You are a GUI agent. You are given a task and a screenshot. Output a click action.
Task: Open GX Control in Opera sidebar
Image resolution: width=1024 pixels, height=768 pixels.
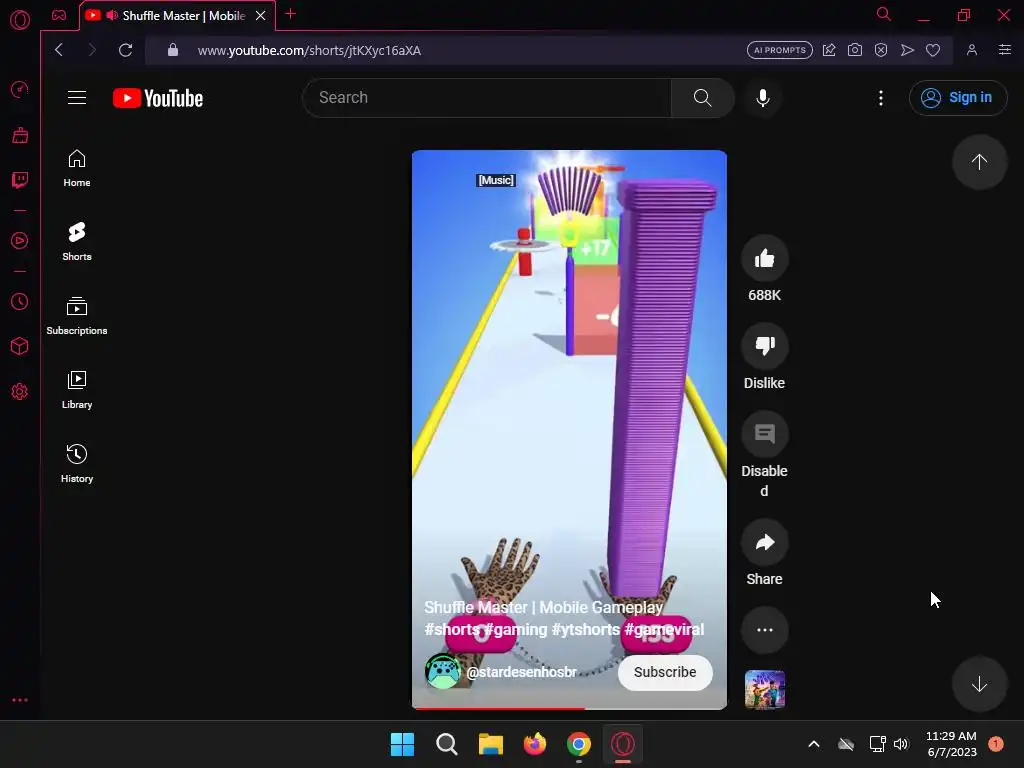pos(20,89)
